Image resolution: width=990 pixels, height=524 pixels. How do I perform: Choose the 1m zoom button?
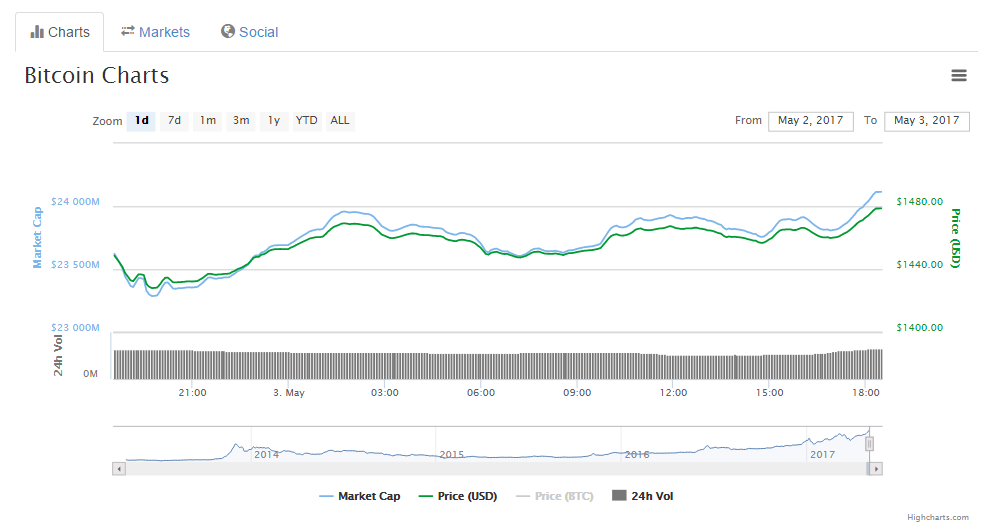click(x=207, y=121)
